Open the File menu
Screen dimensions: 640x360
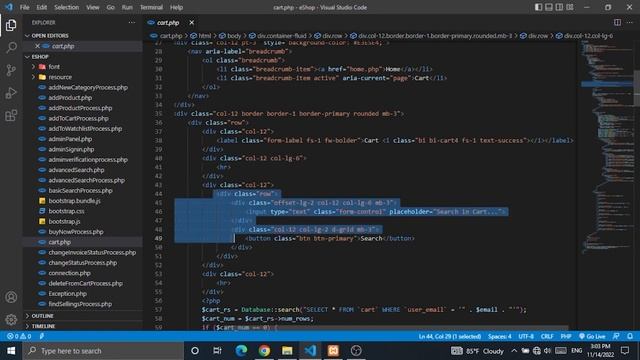click(24, 7)
